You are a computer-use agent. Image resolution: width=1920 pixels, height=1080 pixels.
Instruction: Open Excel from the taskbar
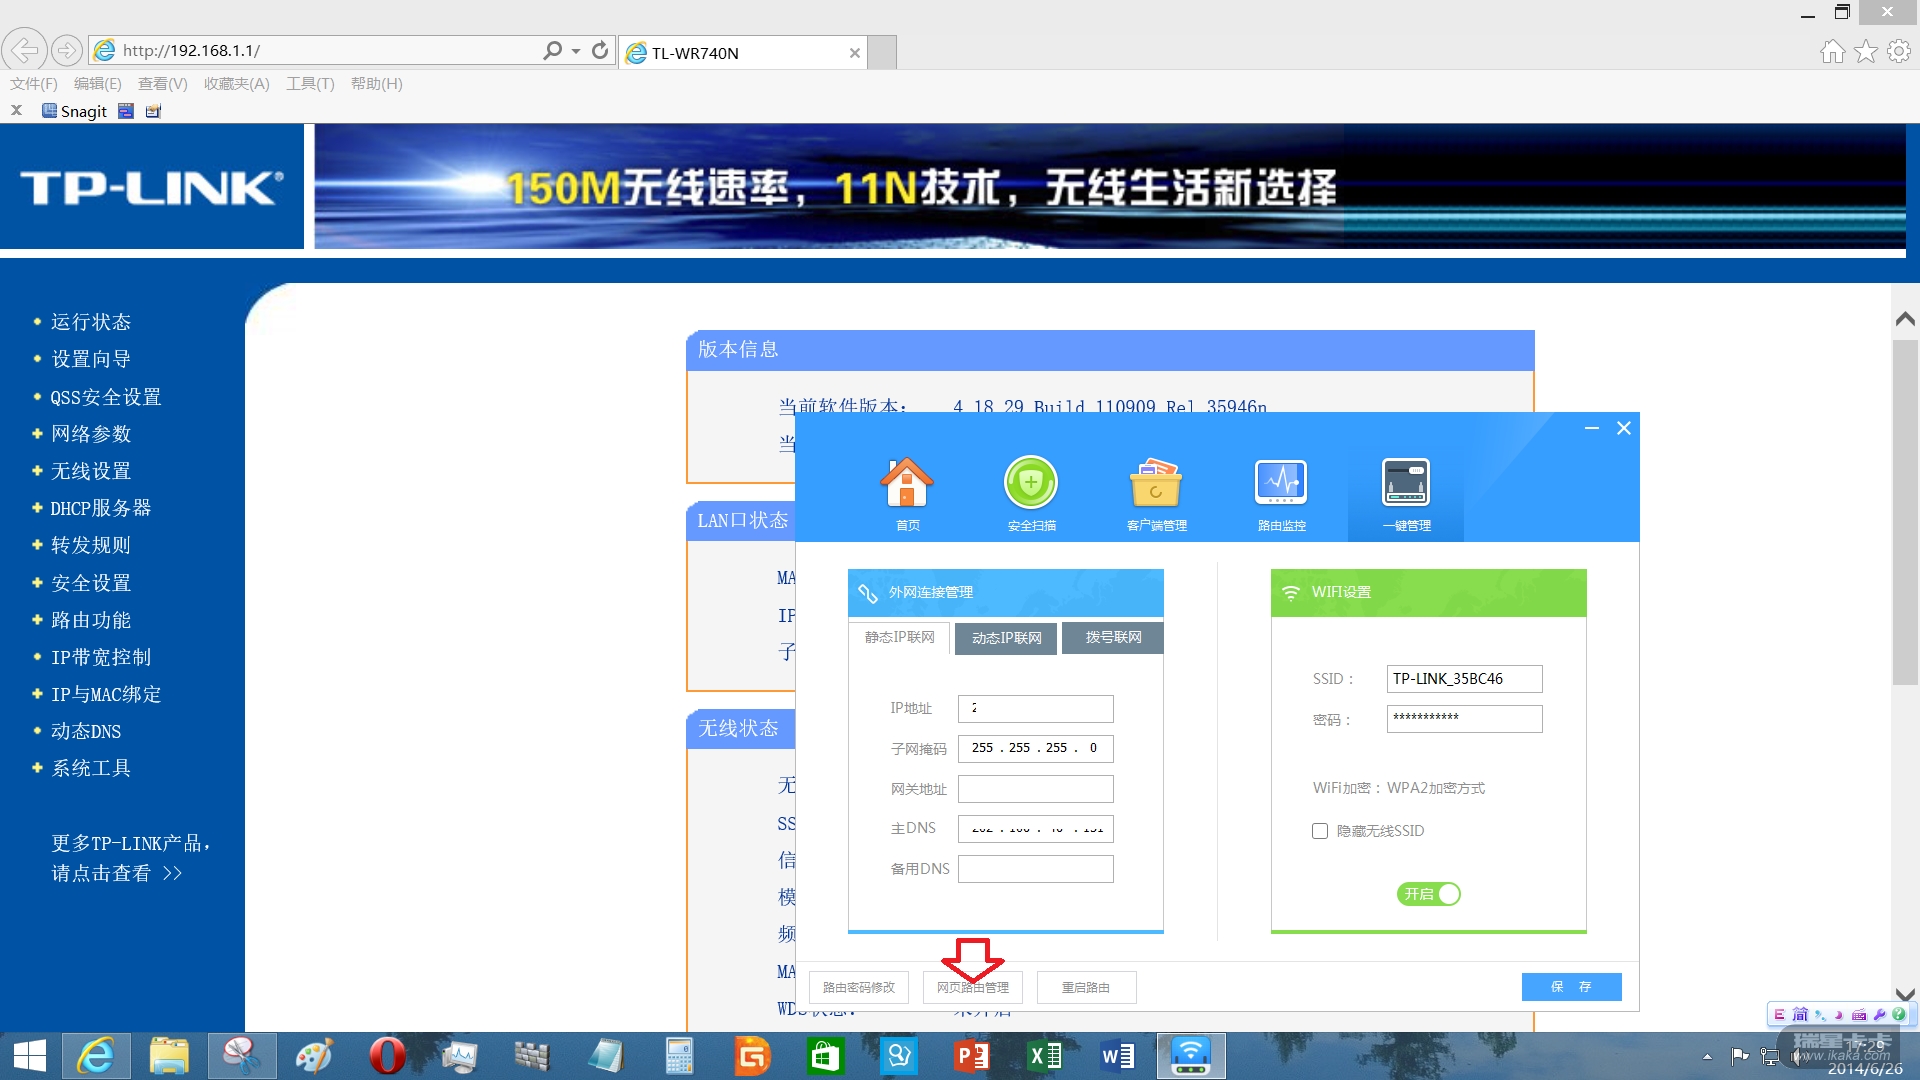1045,1056
